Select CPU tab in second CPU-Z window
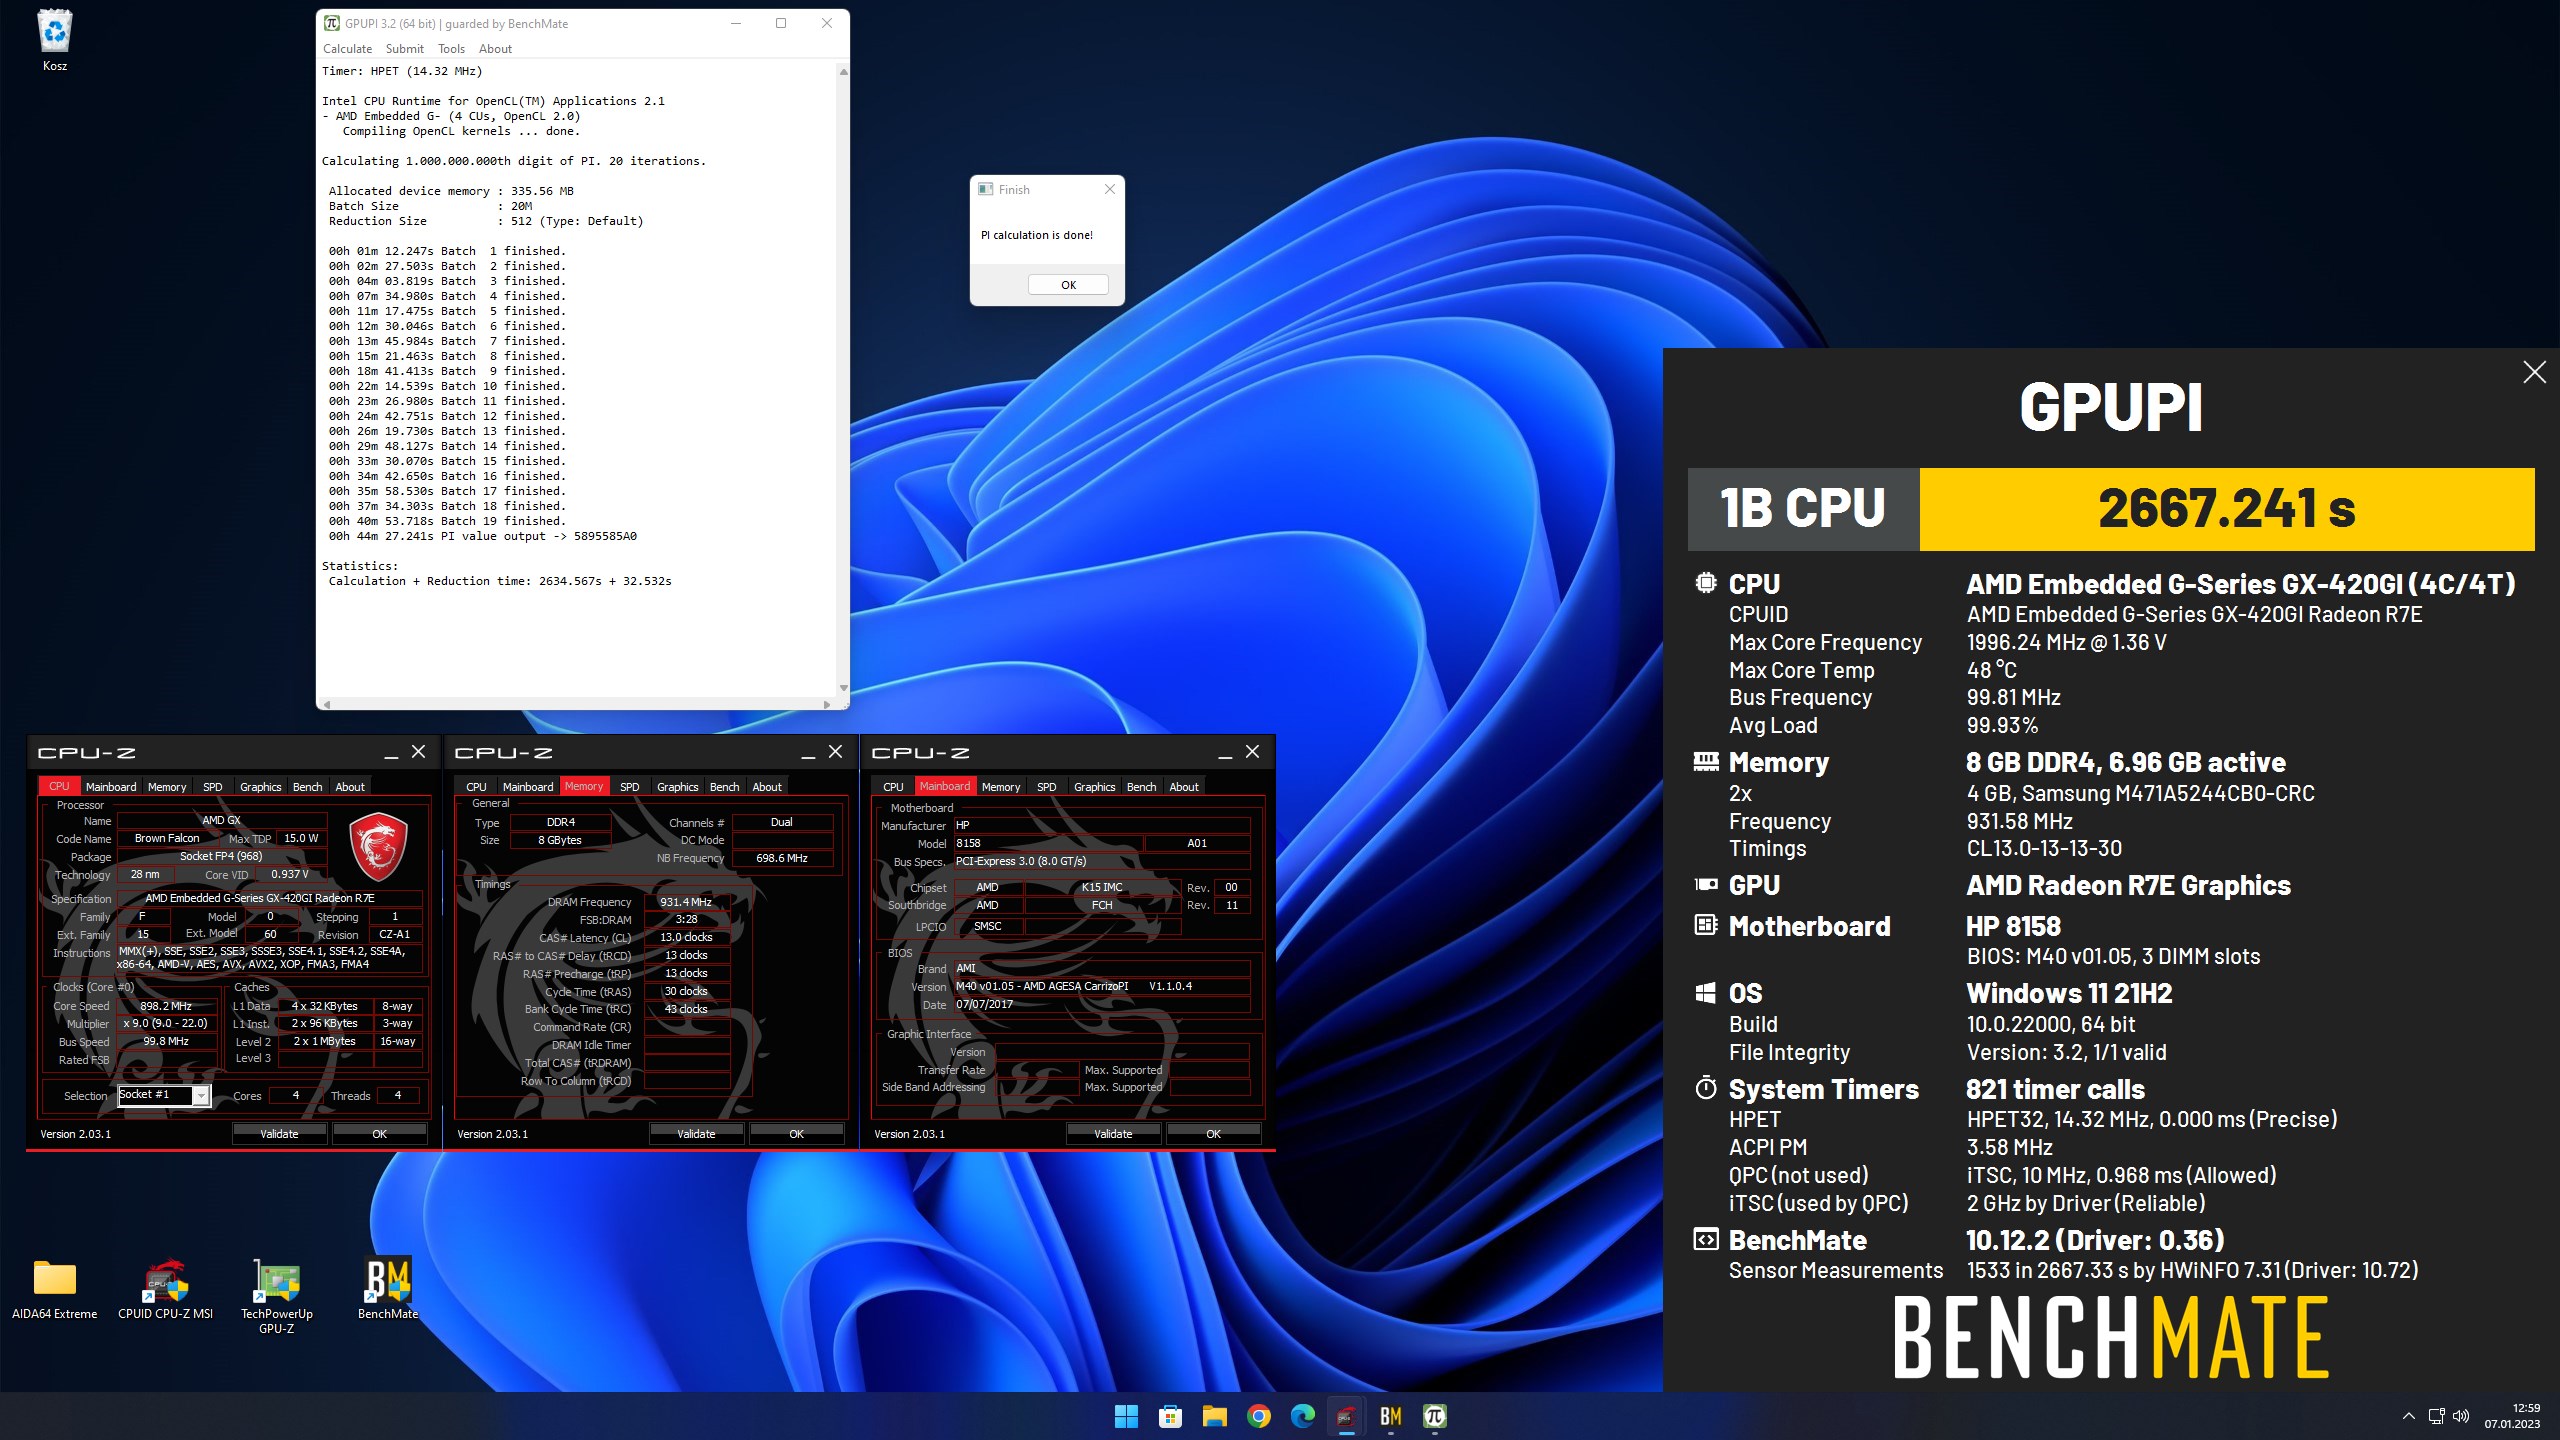This screenshot has height=1440, width=2560. pos(476,787)
